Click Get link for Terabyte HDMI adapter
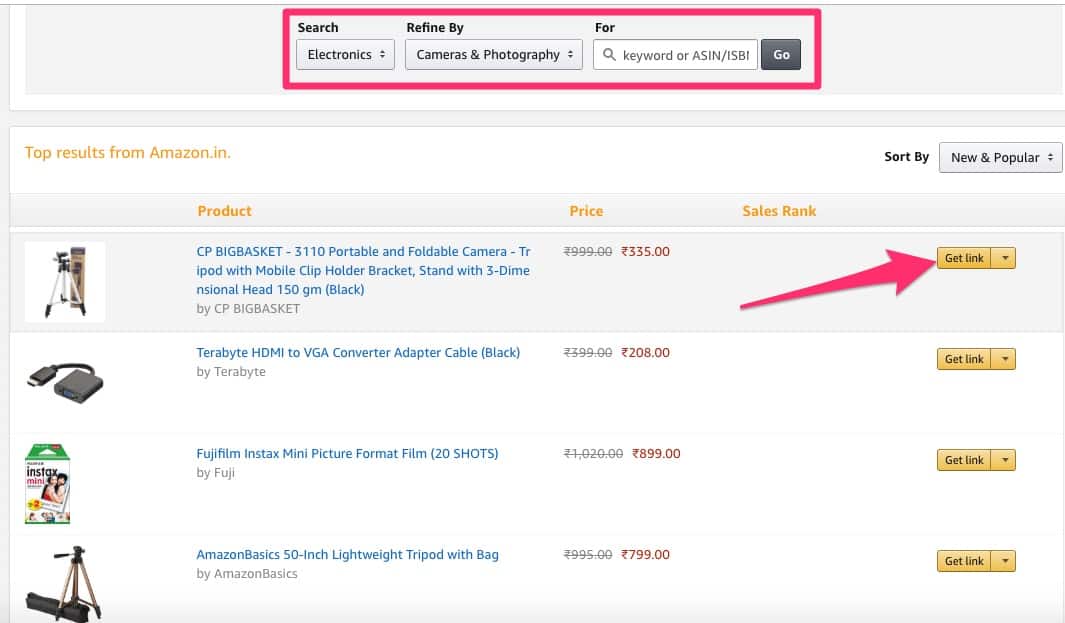Image resolution: width=1065 pixels, height=623 pixels. [x=964, y=359]
